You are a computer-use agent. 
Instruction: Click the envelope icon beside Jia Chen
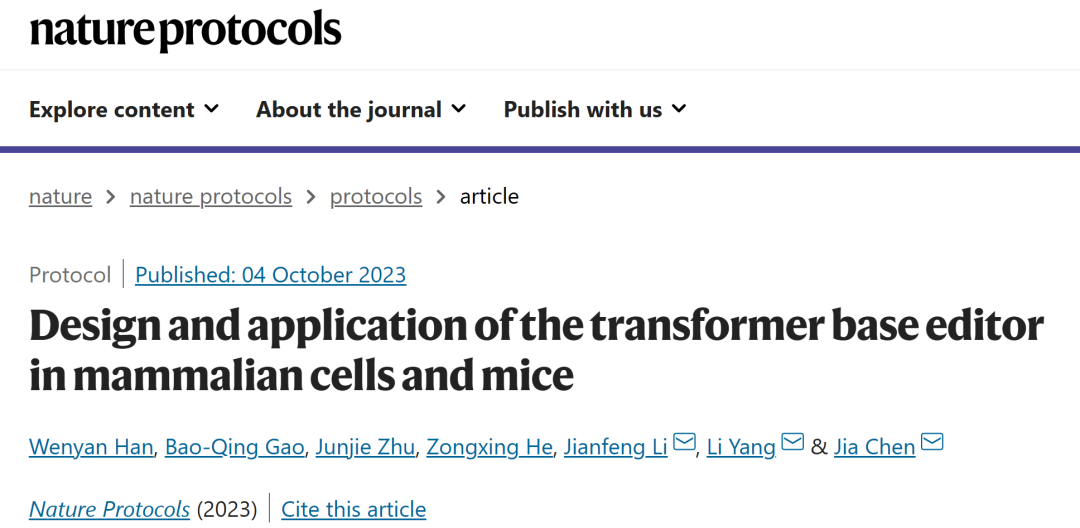click(932, 442)
